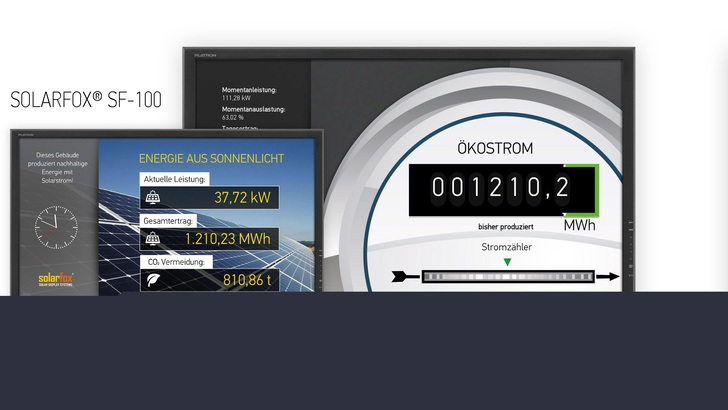Click the arrow head right of the meter strip
The width and height of the screenshot is (728, 410).
(605, 277)
